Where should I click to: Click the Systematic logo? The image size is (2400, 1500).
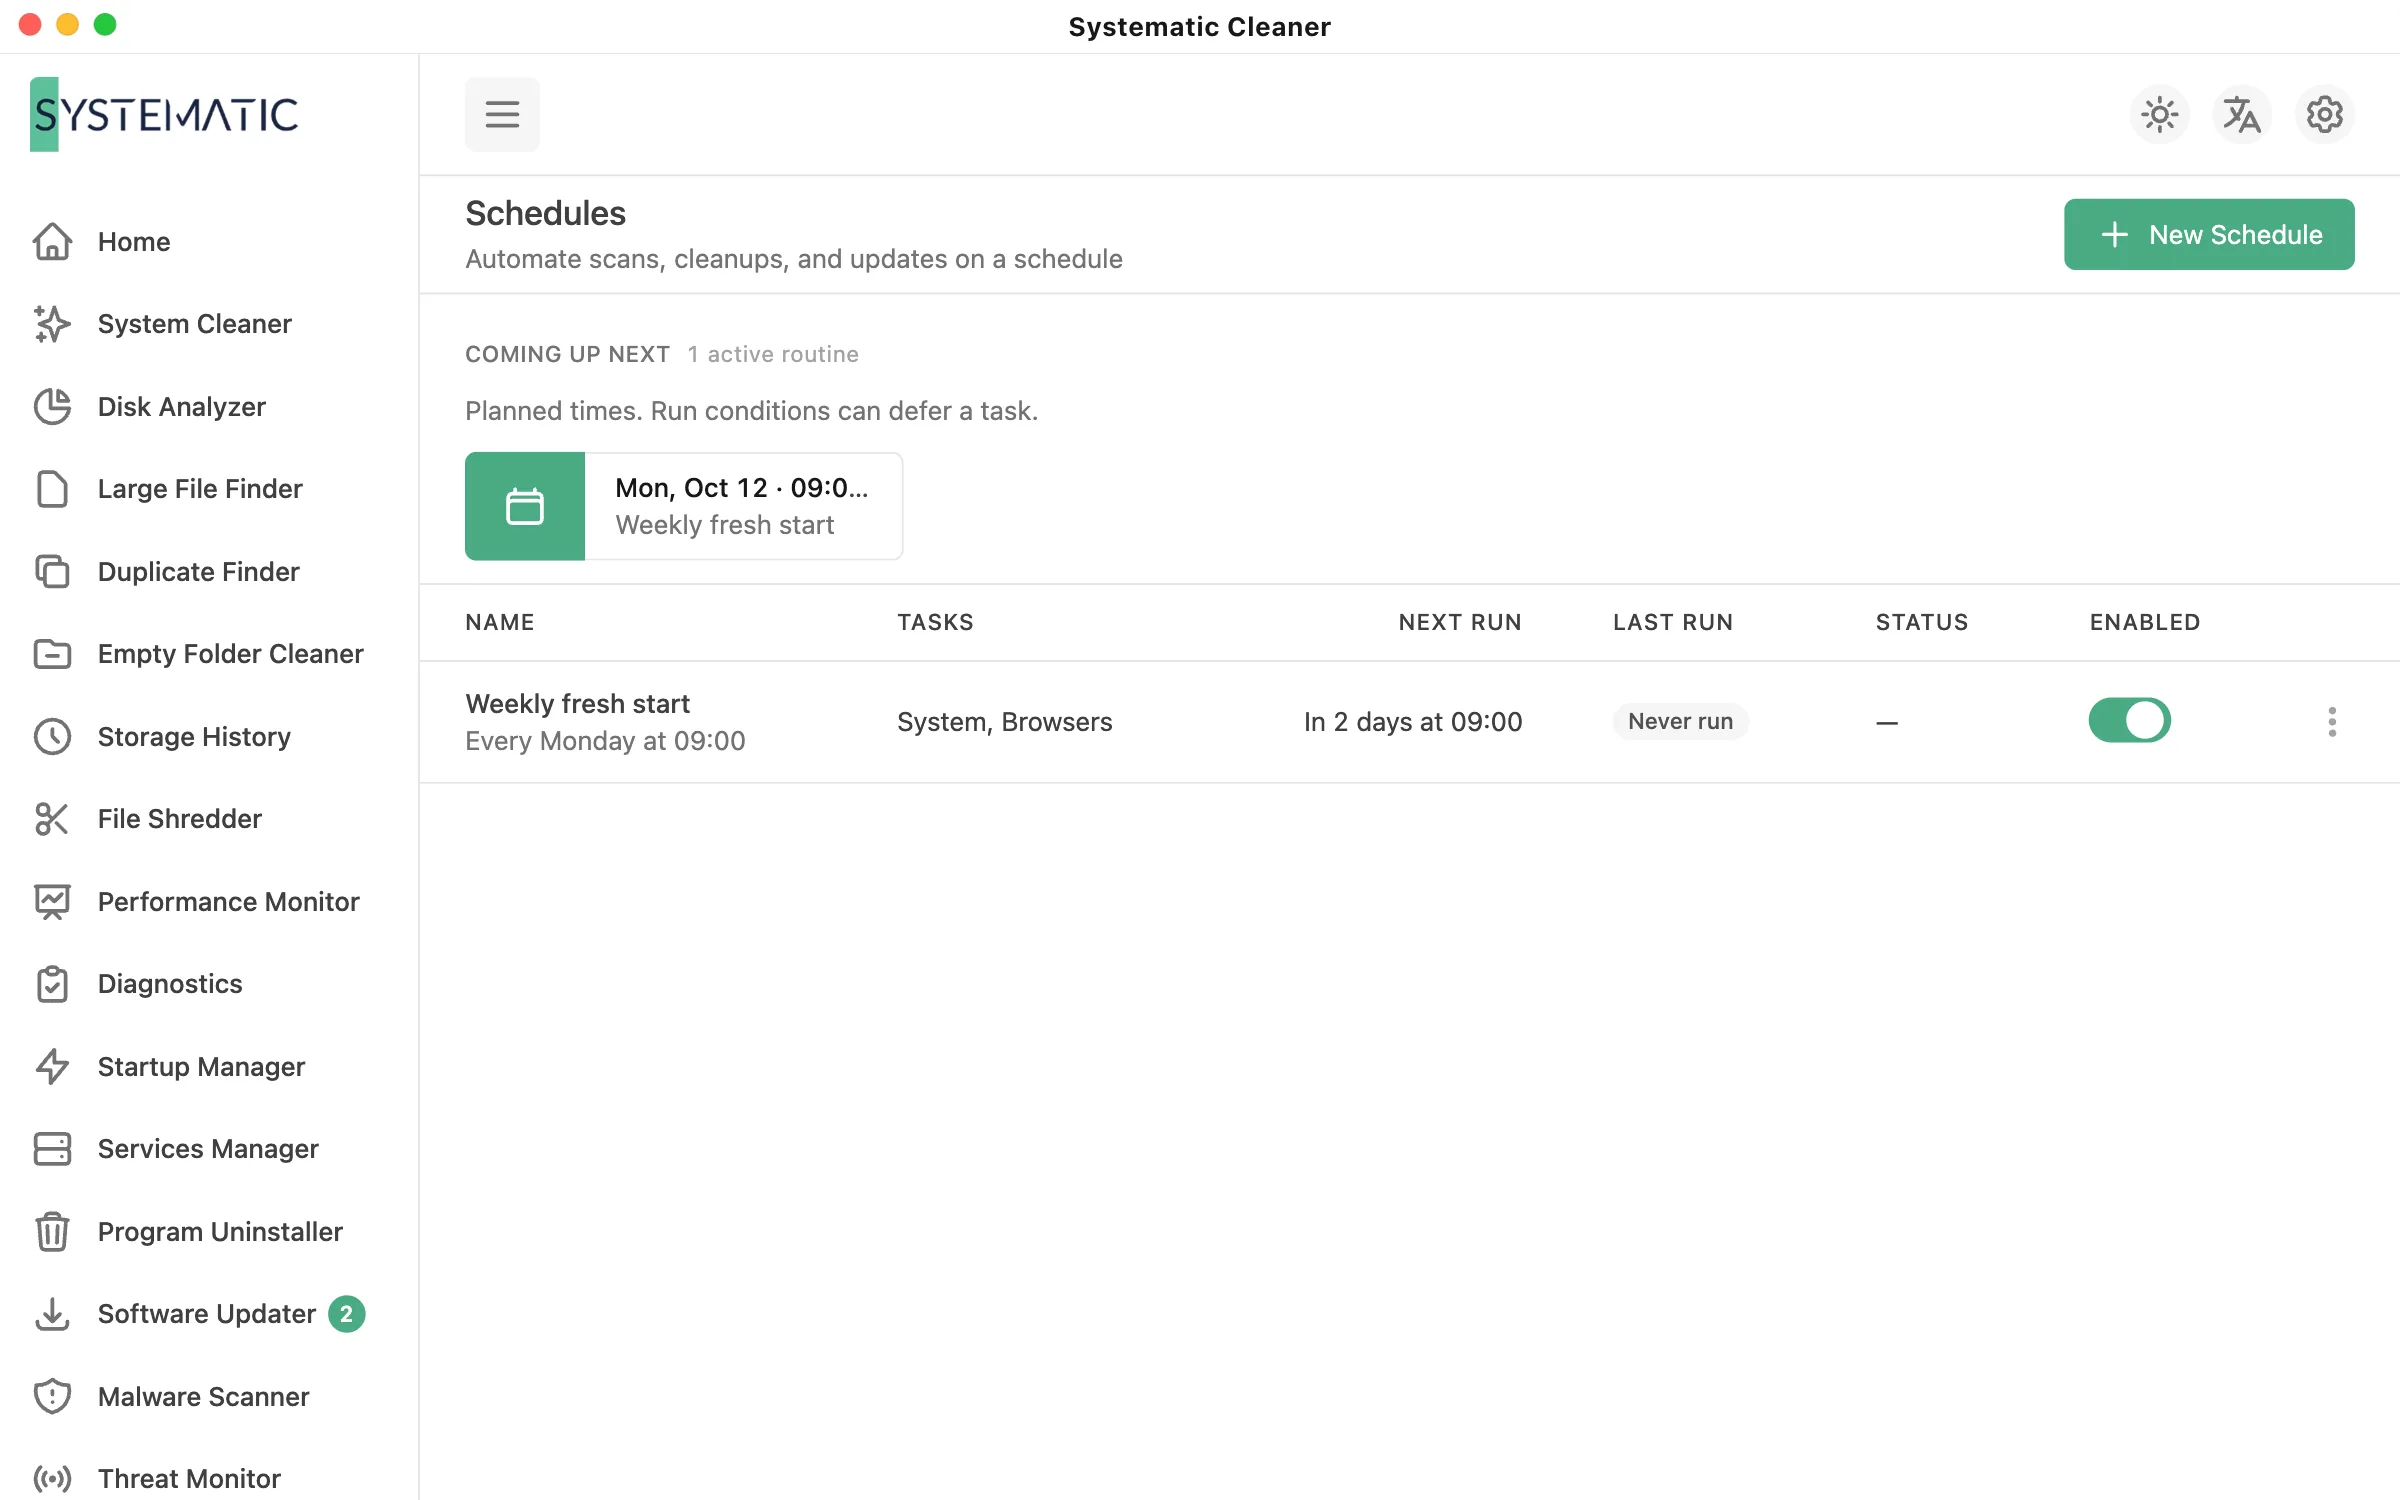(165, 114)
